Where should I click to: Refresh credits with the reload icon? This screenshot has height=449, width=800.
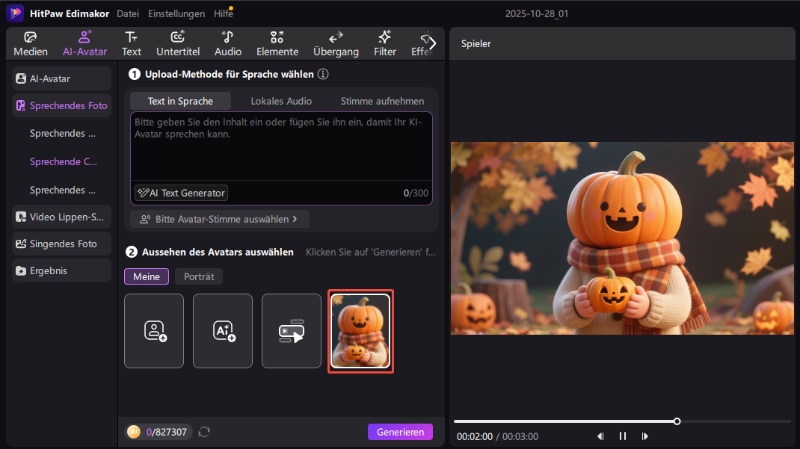pyautogui.click(x=204, y=432)
